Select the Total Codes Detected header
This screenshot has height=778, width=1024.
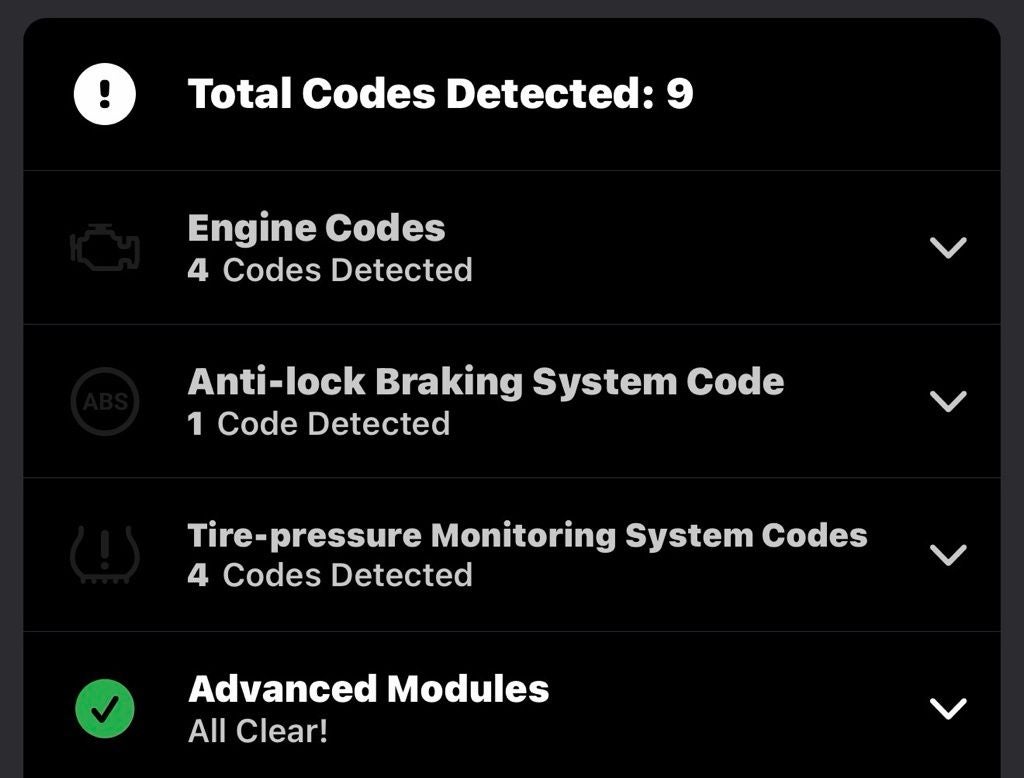coord(440,94)
